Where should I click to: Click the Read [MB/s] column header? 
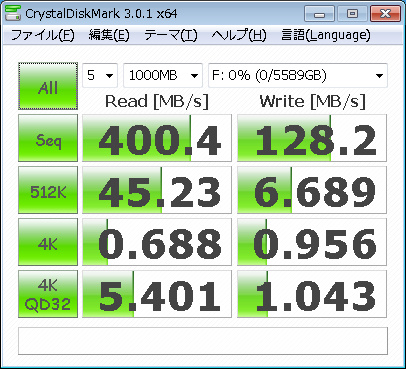pyautogui.click(x=157, y=101)
